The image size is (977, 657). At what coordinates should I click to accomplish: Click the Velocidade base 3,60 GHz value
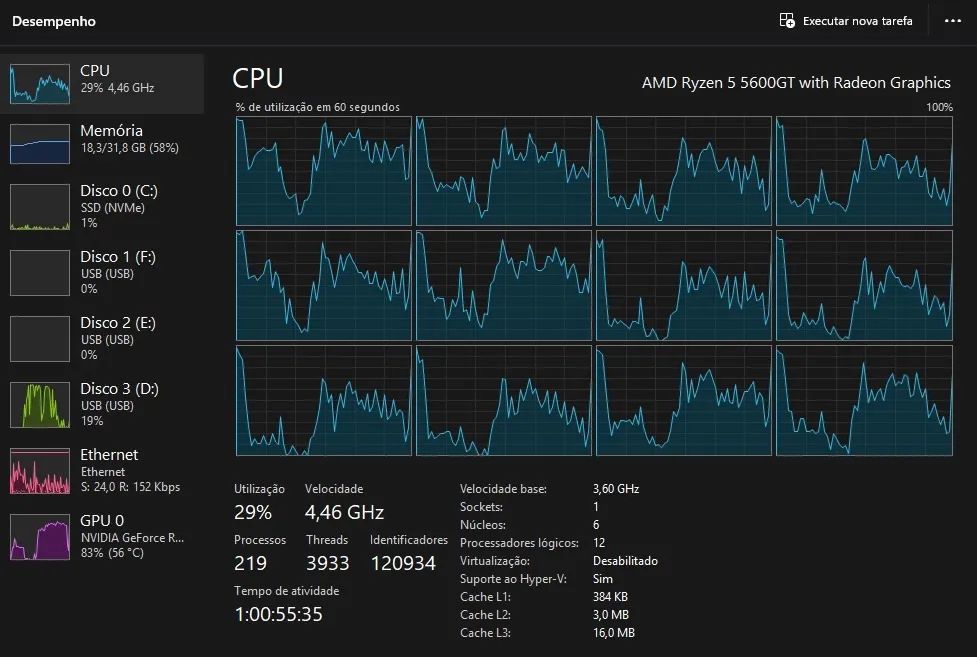point(616,489)
